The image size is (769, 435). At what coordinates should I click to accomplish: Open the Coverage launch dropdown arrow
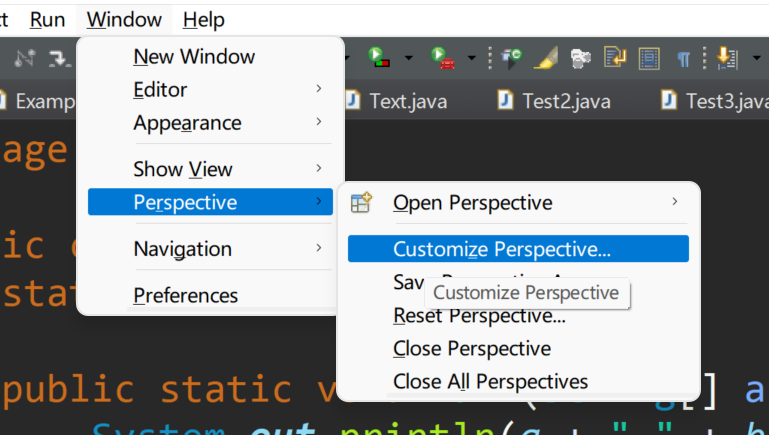point(407,58)
